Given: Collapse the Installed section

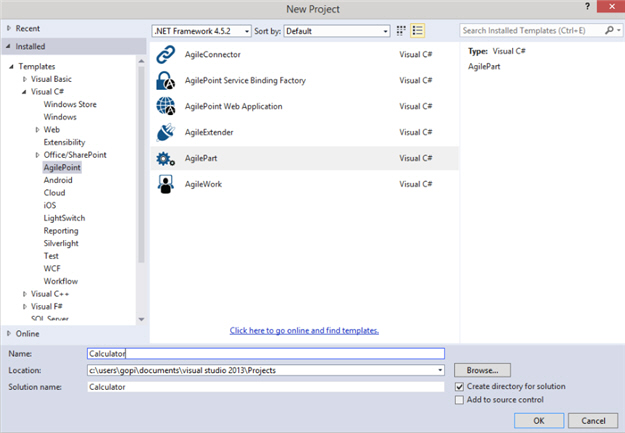Looking at the screenshot, I should pyautogui.click(x=8, y=47).
